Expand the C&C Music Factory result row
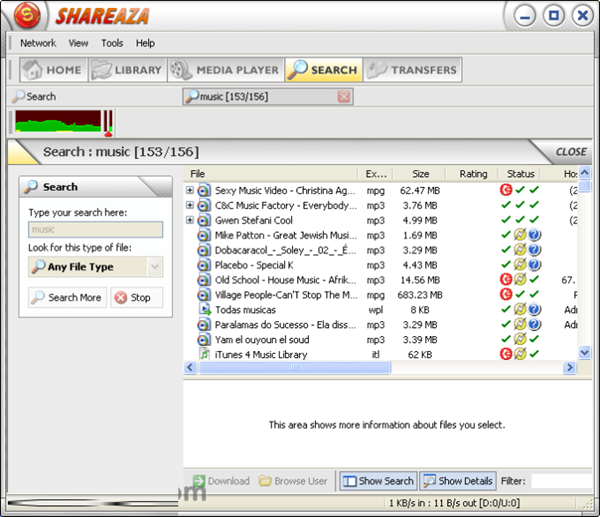The width and height of the screenshot is (600, 517). coord(190,205)
